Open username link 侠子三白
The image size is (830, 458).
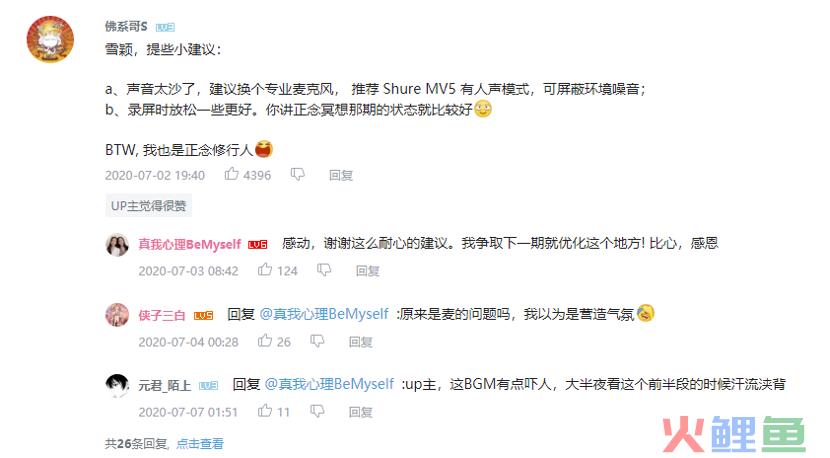click(162, 316)
